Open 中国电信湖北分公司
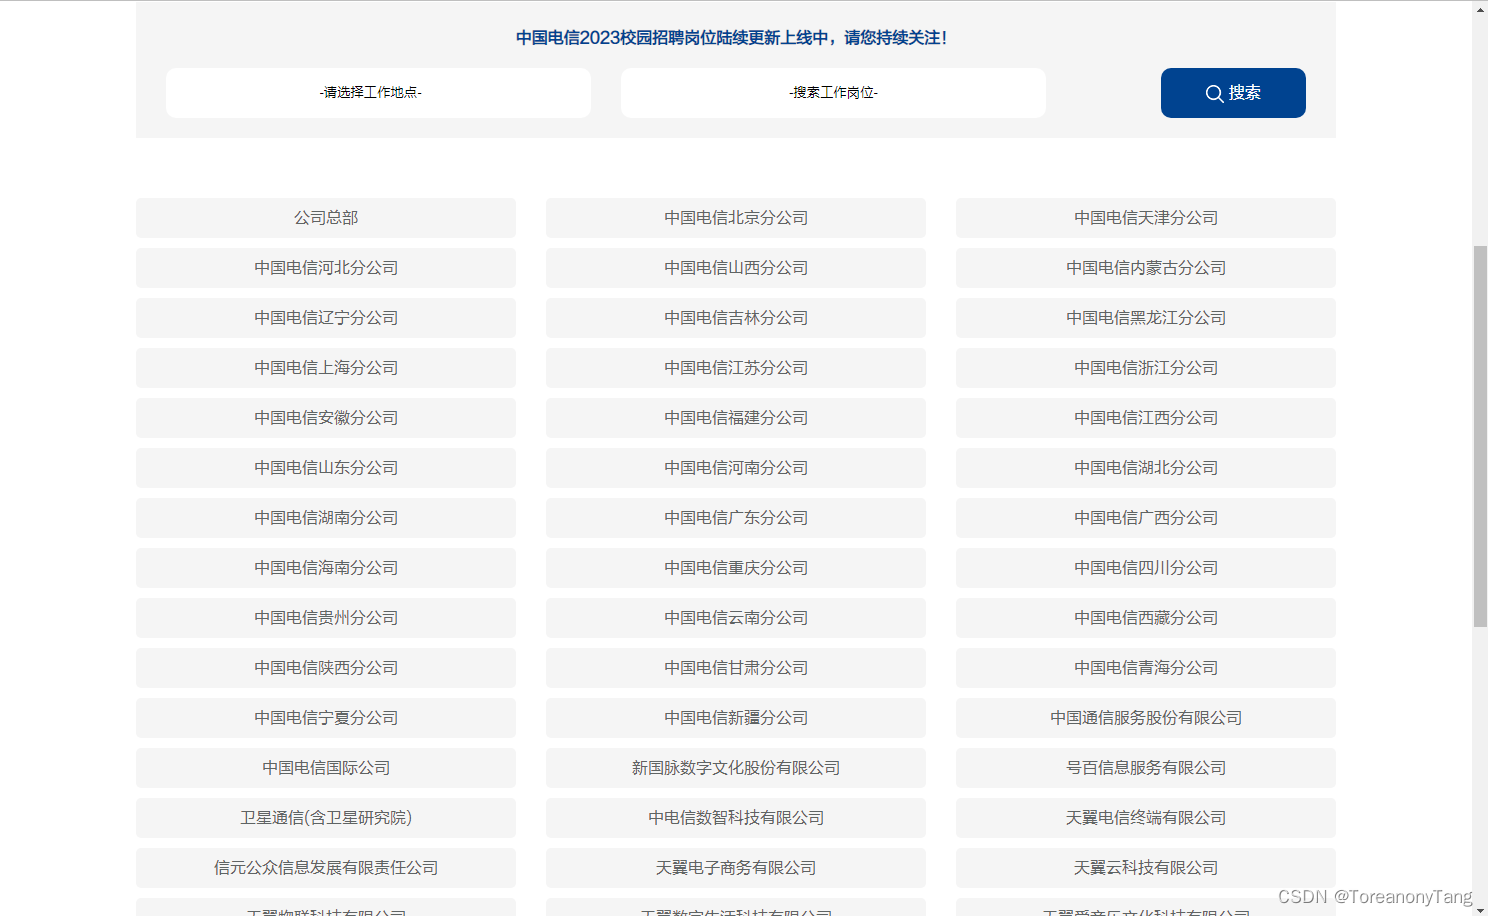The image size is (1488, 916). (x=1146, y=468)
